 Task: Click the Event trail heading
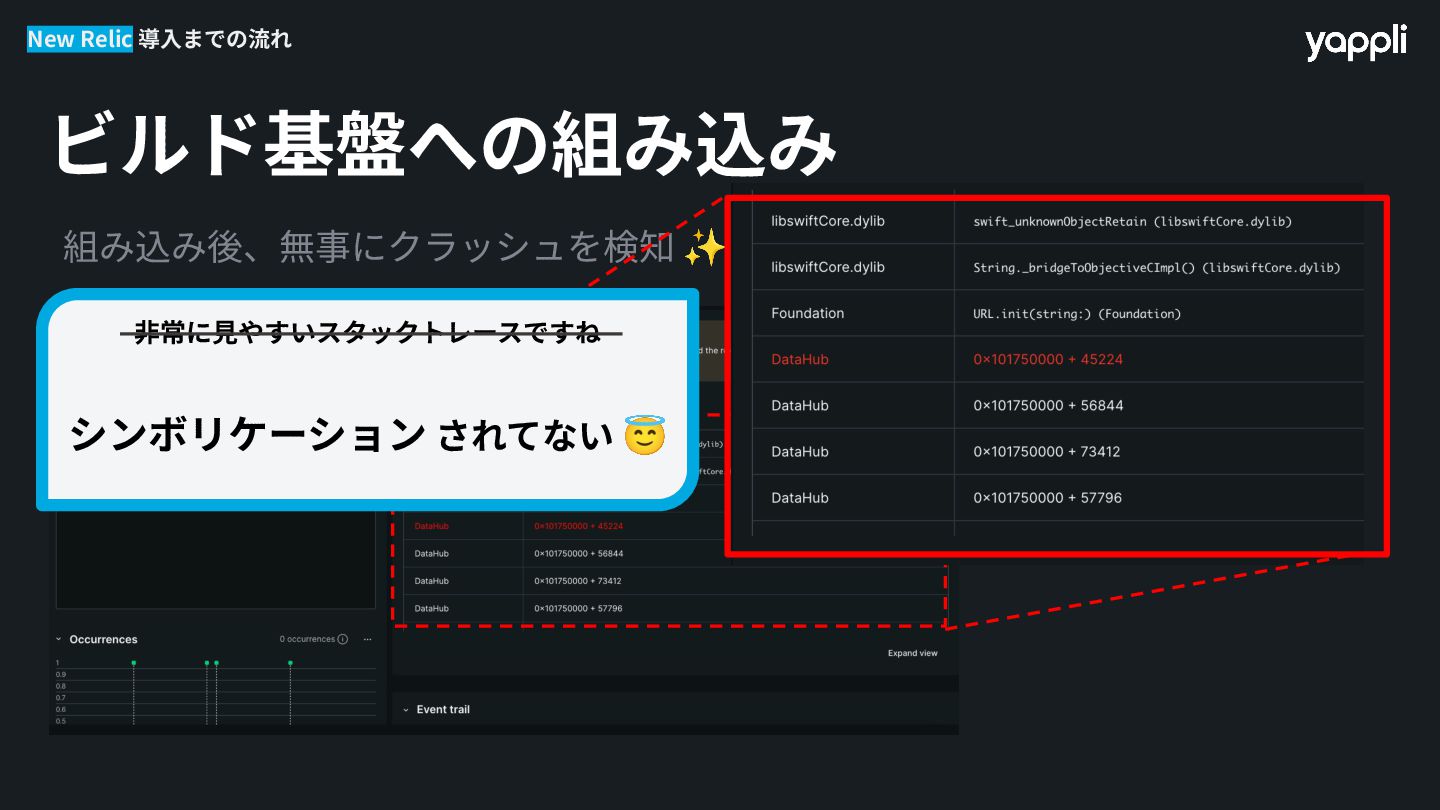(443, 710)
